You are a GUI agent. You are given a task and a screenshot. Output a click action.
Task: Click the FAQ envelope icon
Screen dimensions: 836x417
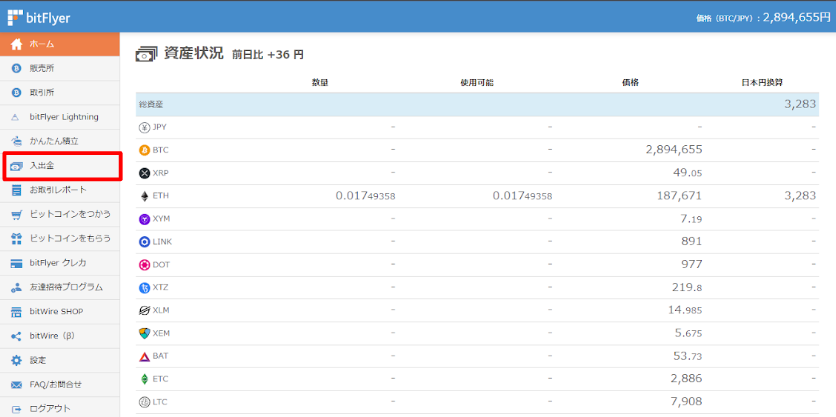point(17,384)
